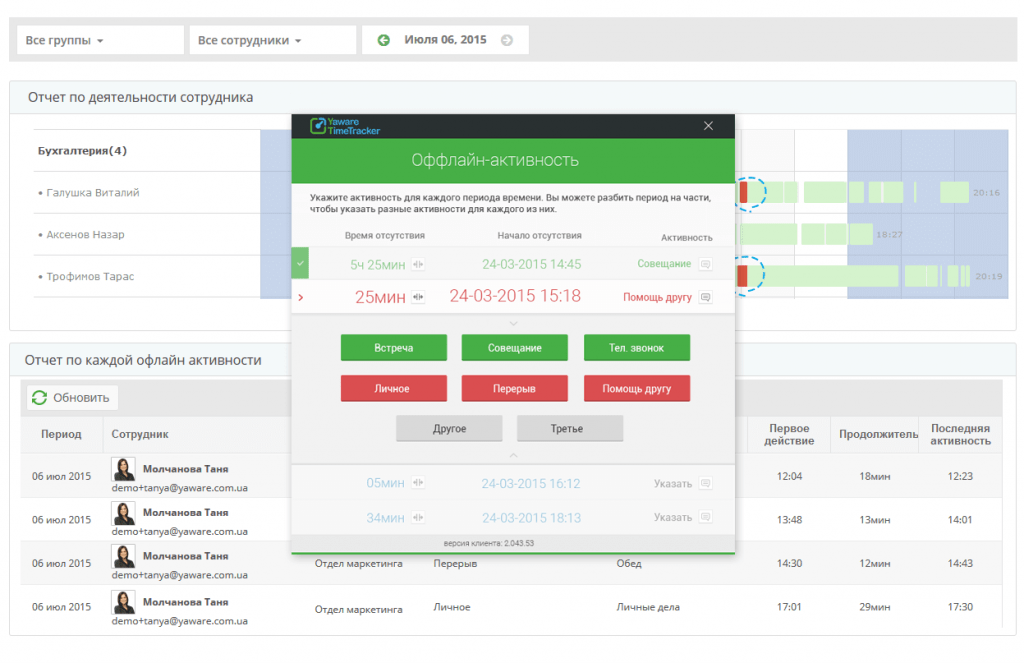Toggle green checkmark on 5ч 25мин row
This screenshot has height=663, width=1024.
300,264
